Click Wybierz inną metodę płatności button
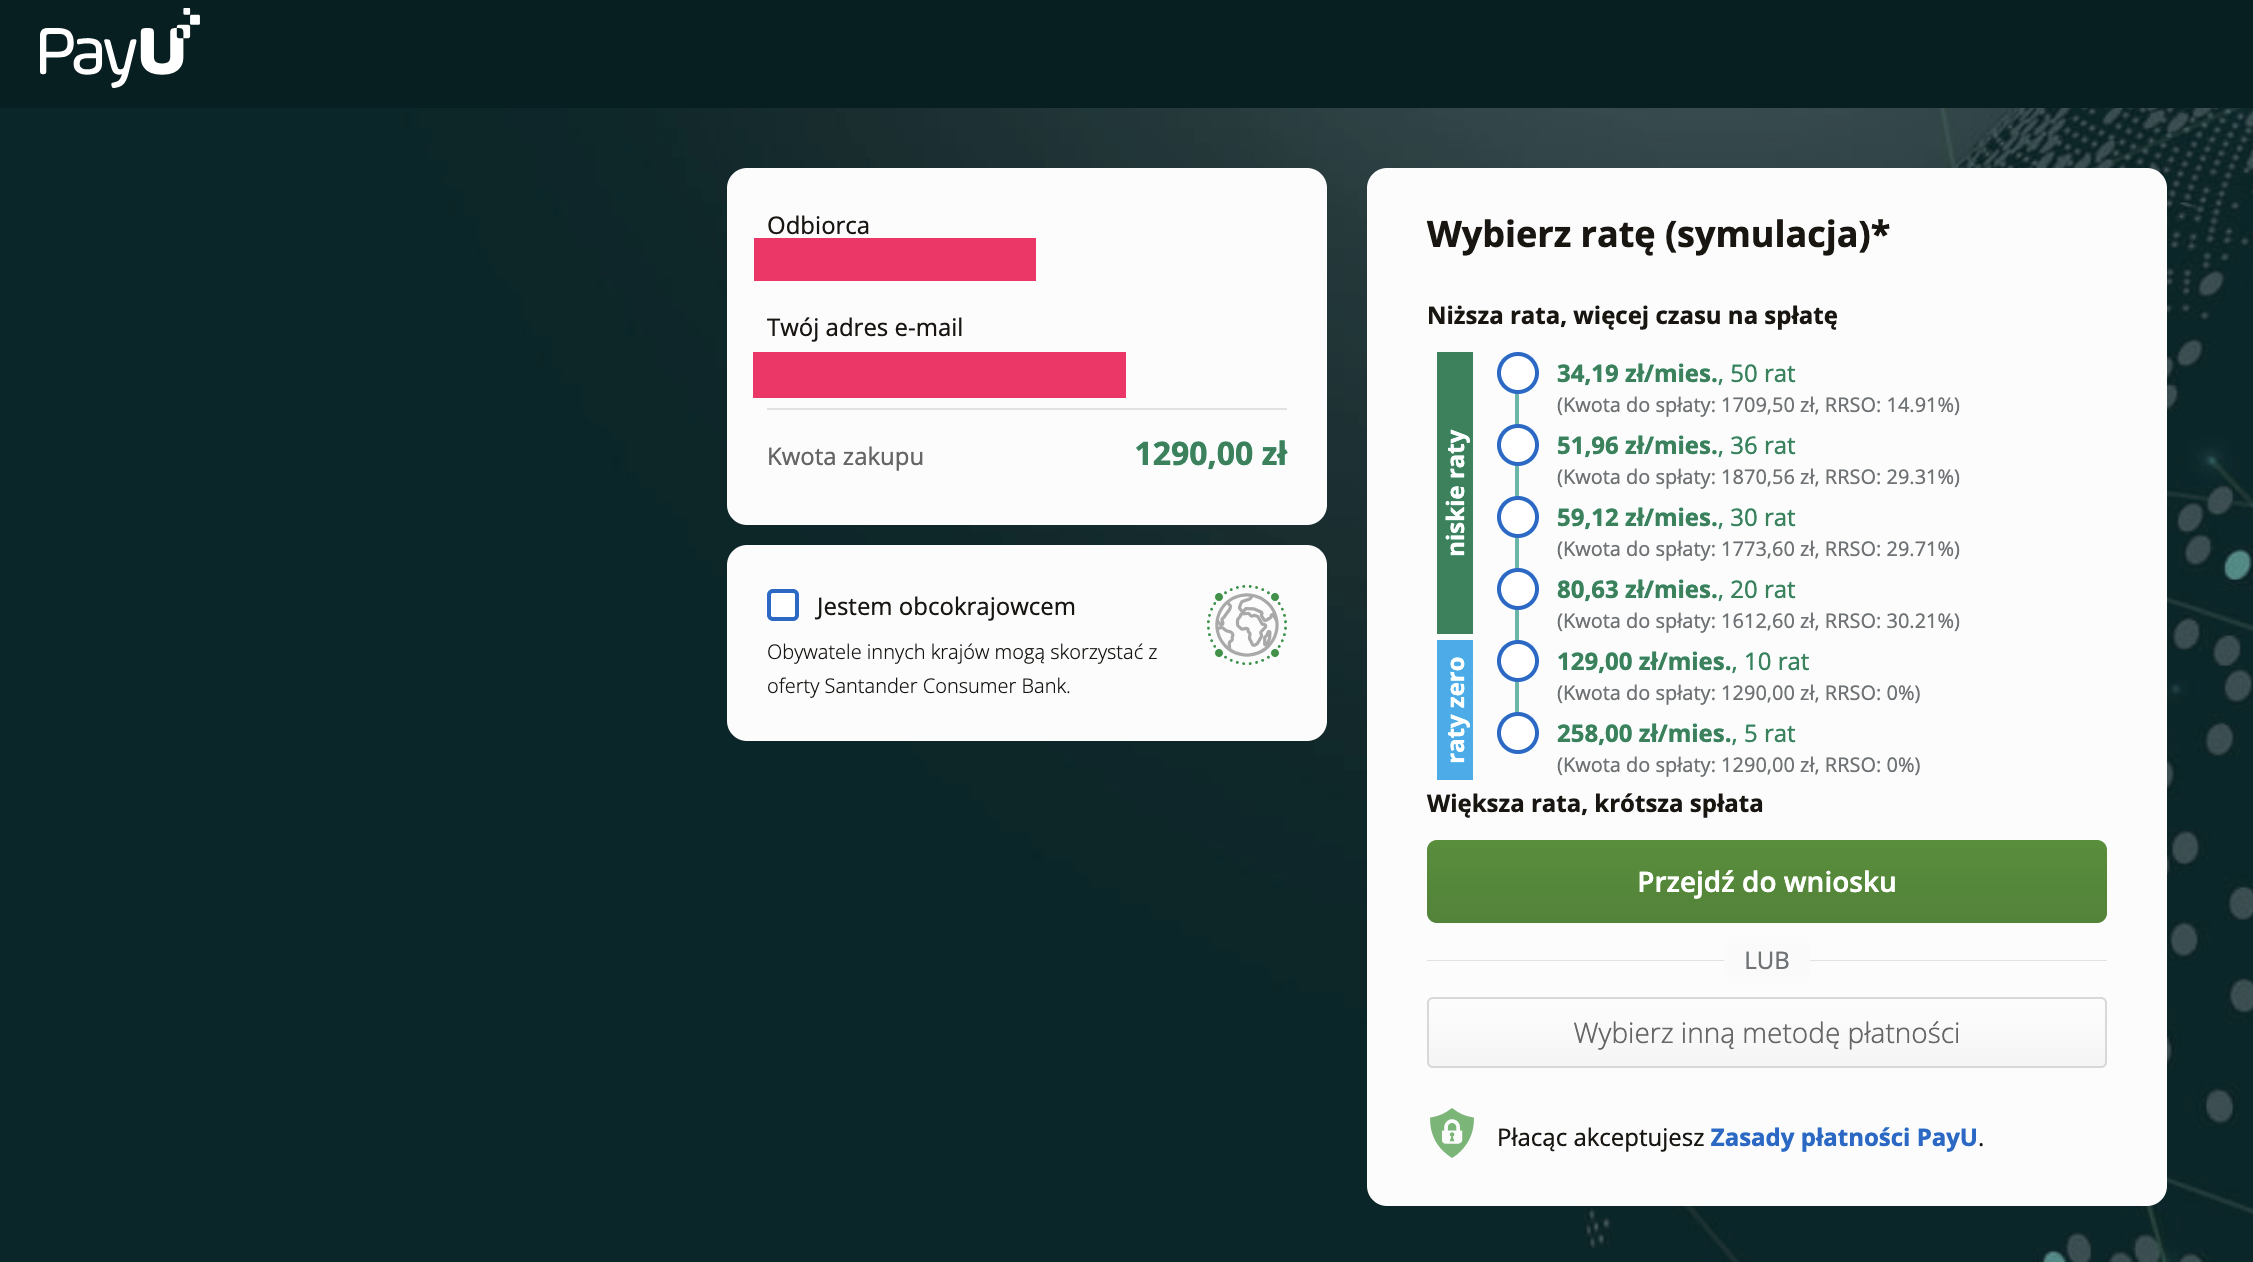 (x=1766, y=1032)
